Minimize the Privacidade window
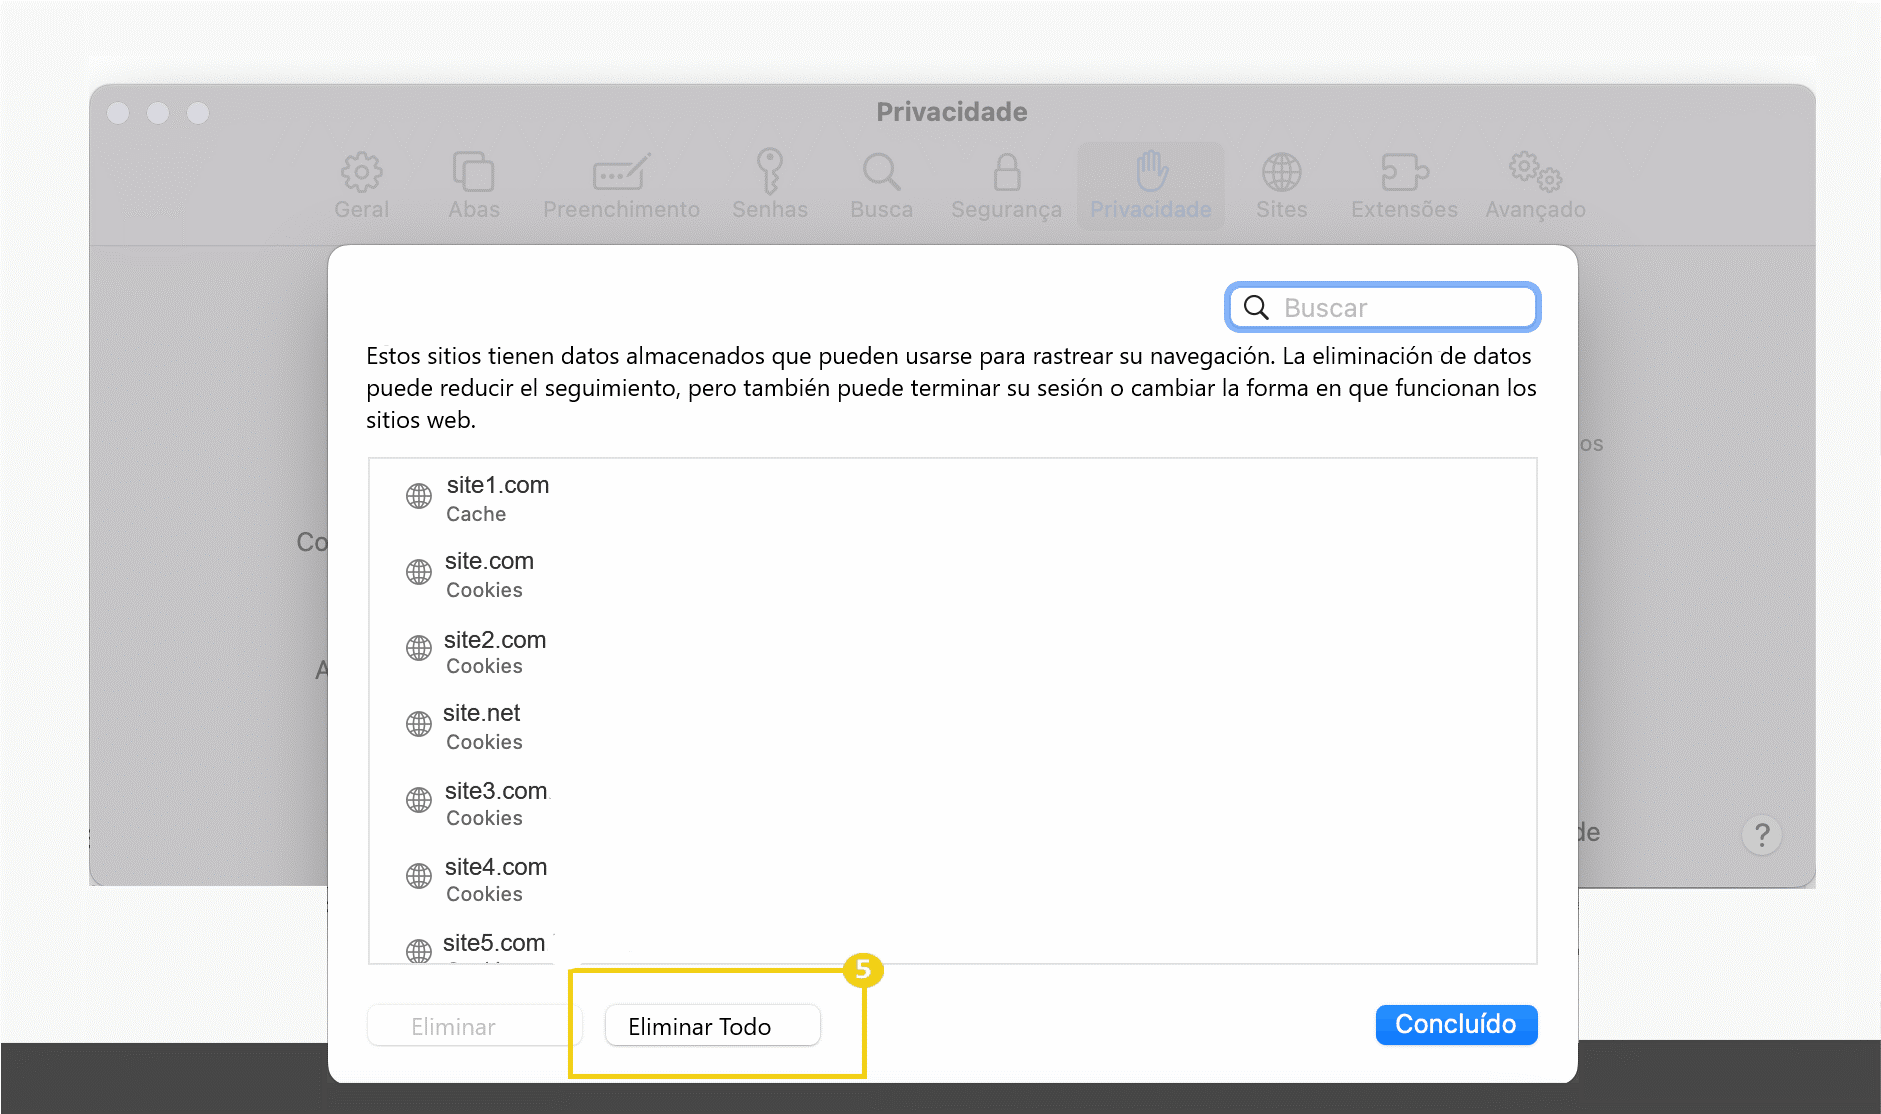 pos(158,113)
